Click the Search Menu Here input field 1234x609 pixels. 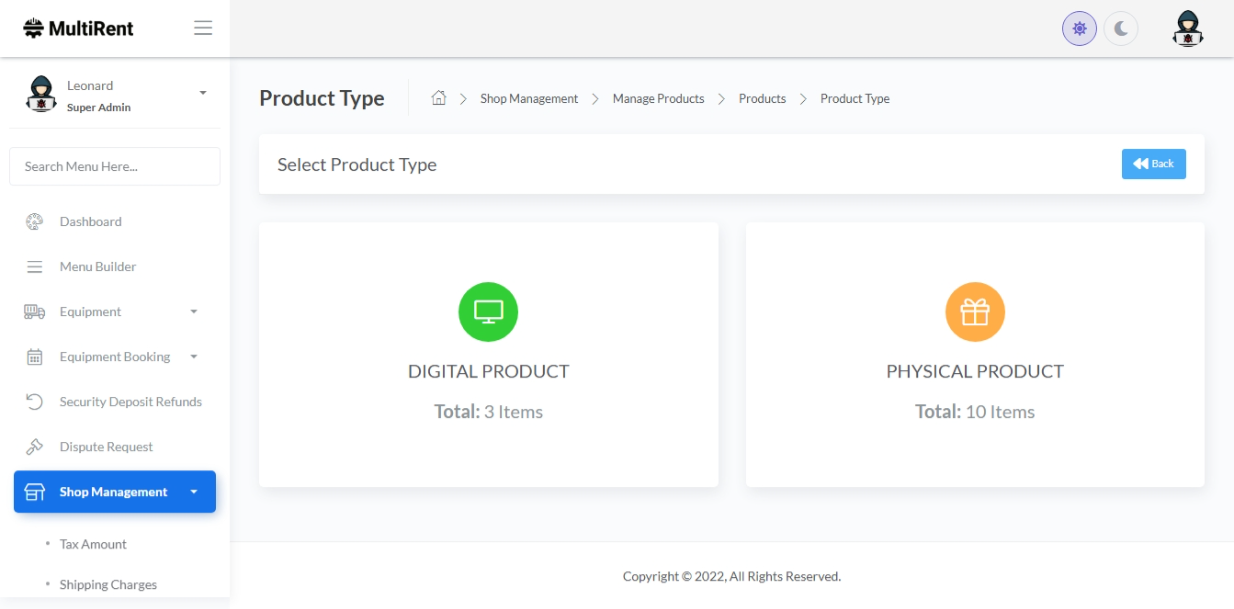pyautogui.click(x=114, y=166)
